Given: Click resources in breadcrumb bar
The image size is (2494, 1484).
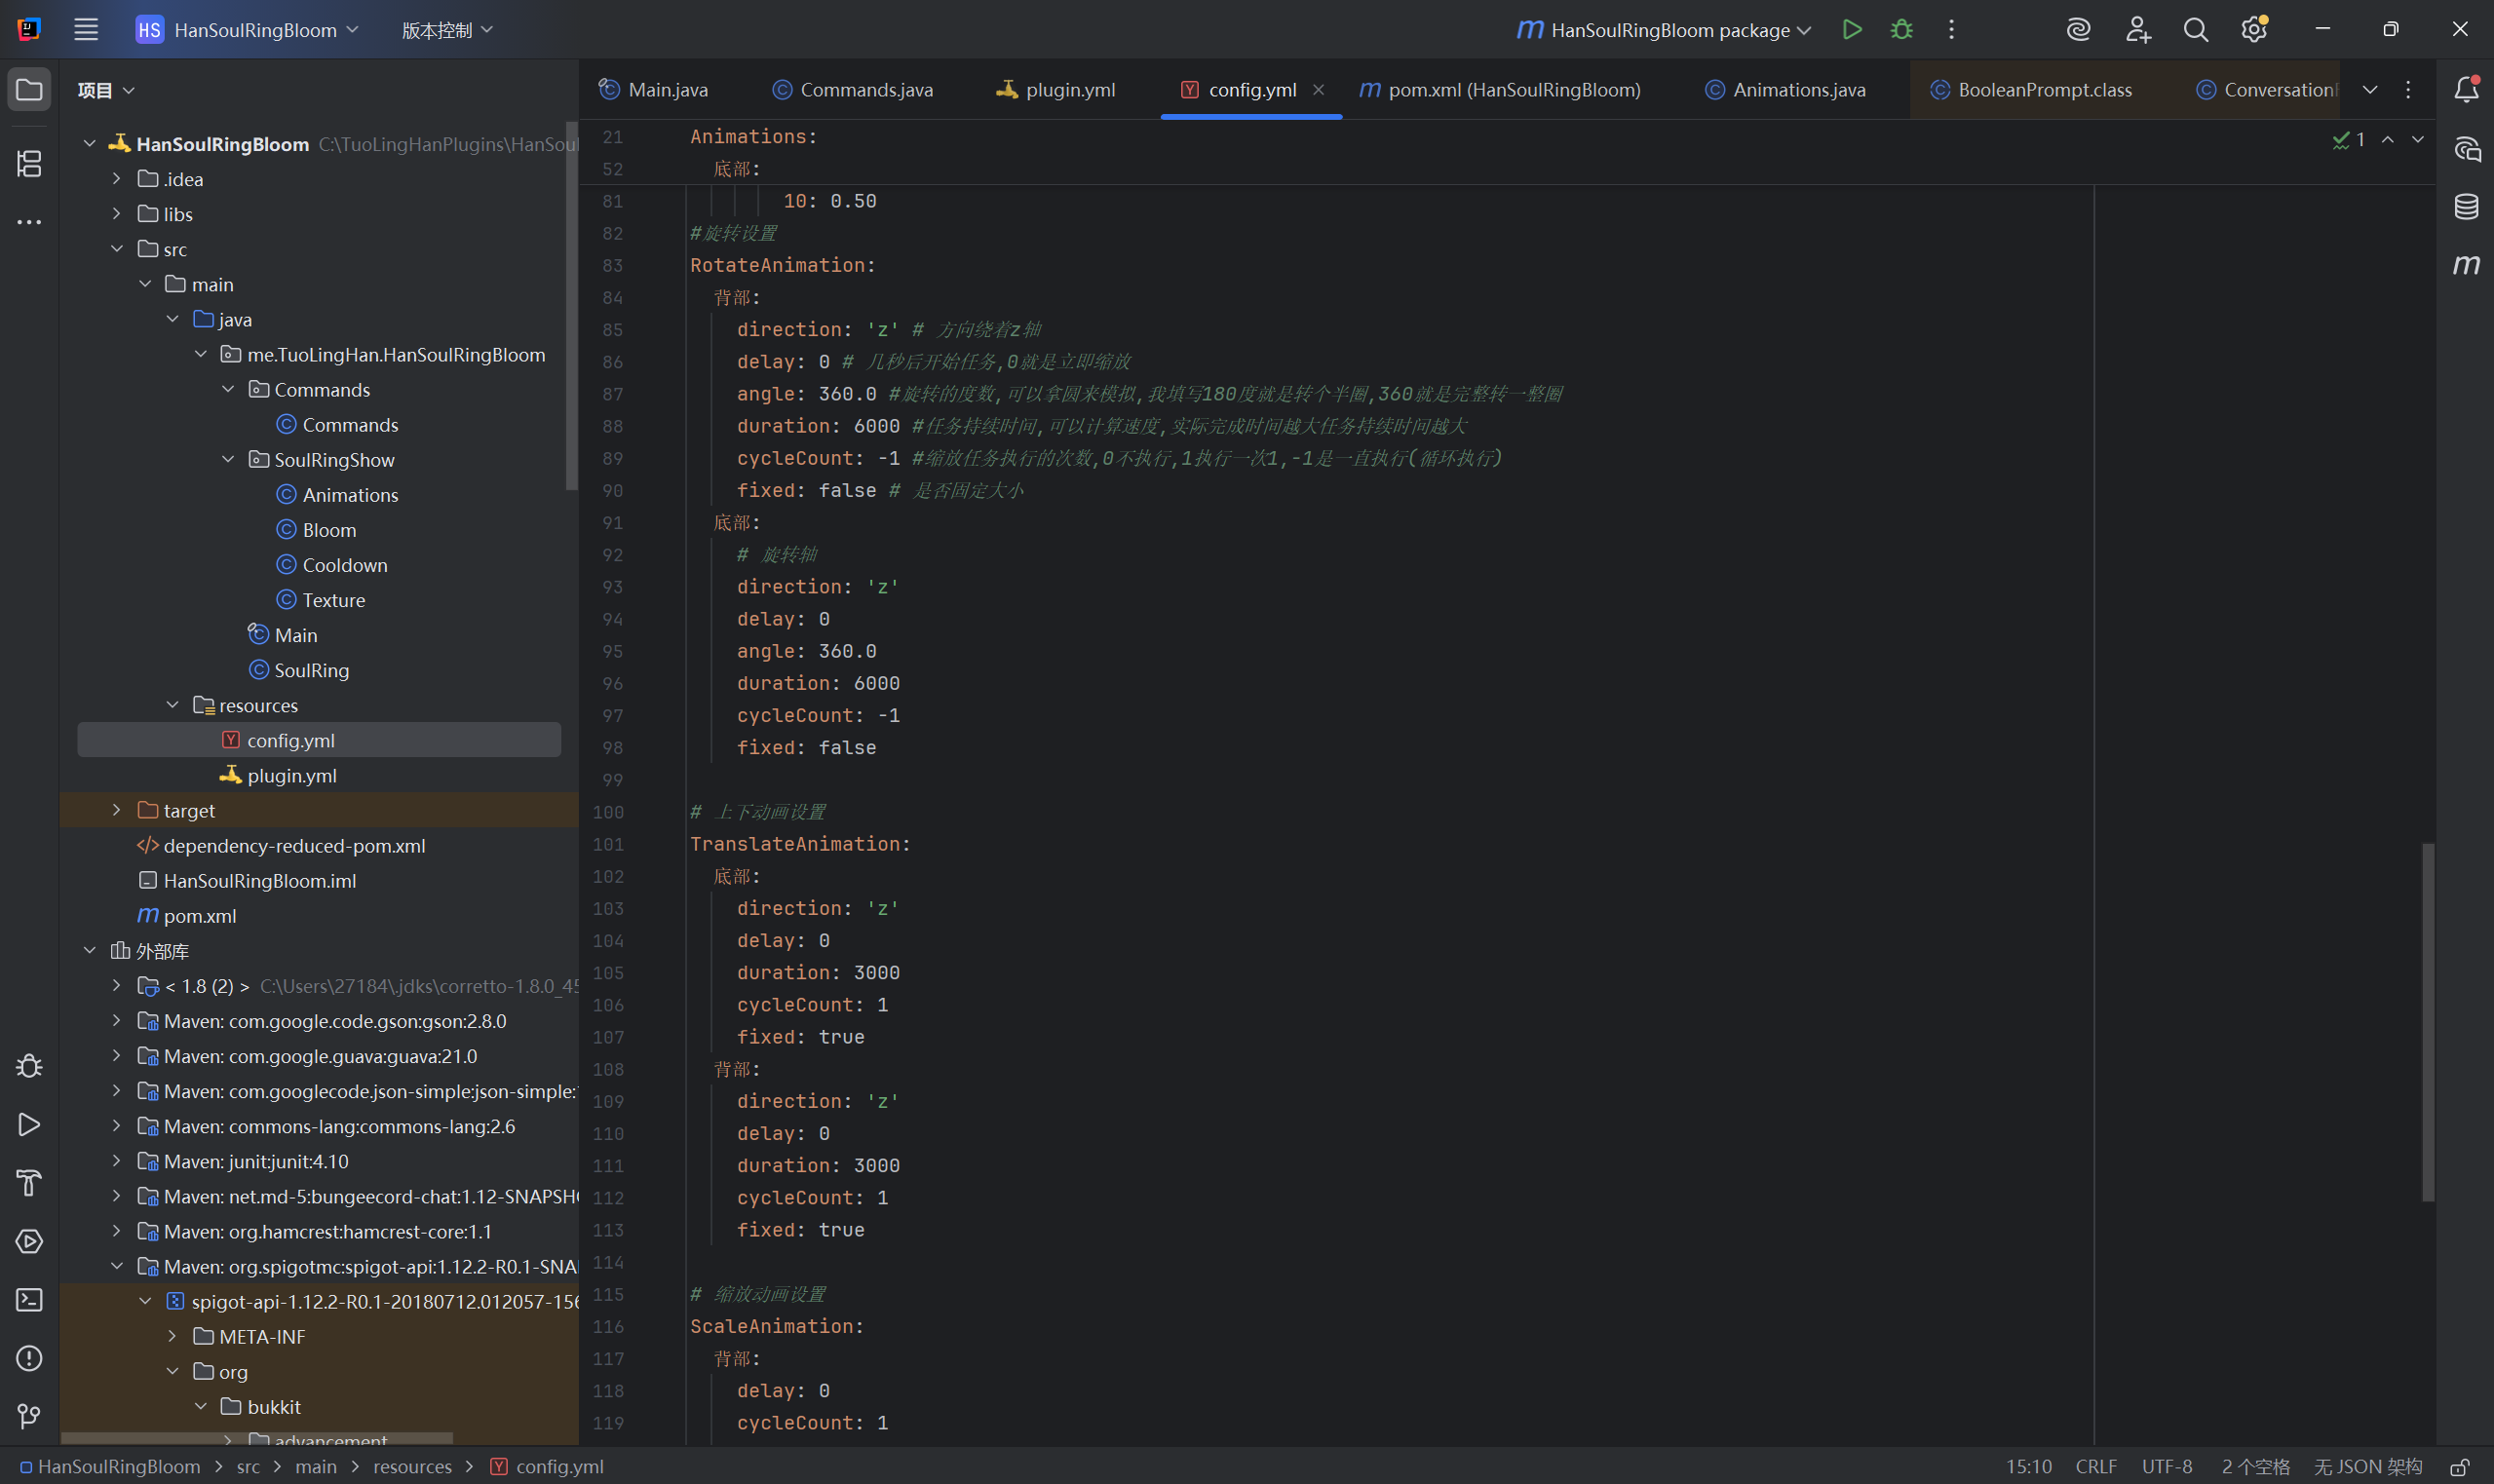Looking at the screenshot, I should (412, 1467).
